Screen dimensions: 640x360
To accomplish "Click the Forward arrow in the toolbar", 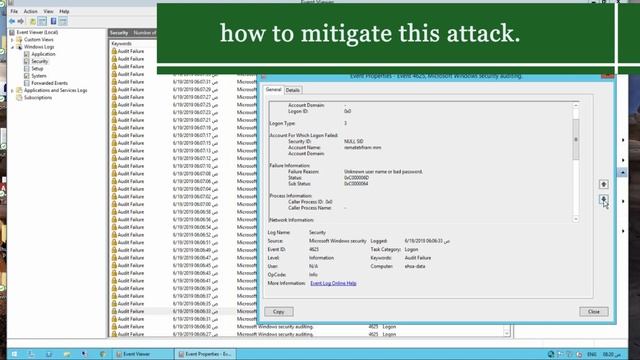I will click(20, 21).
